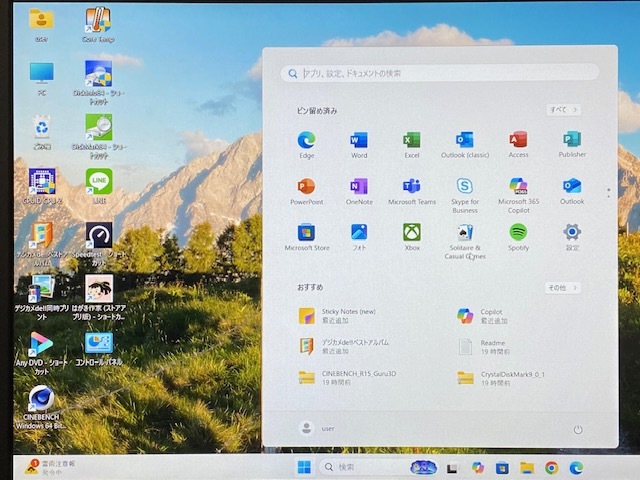640x480 pixels.
Task: Open Publisher pinned app
Action: [x=572, y=144]
